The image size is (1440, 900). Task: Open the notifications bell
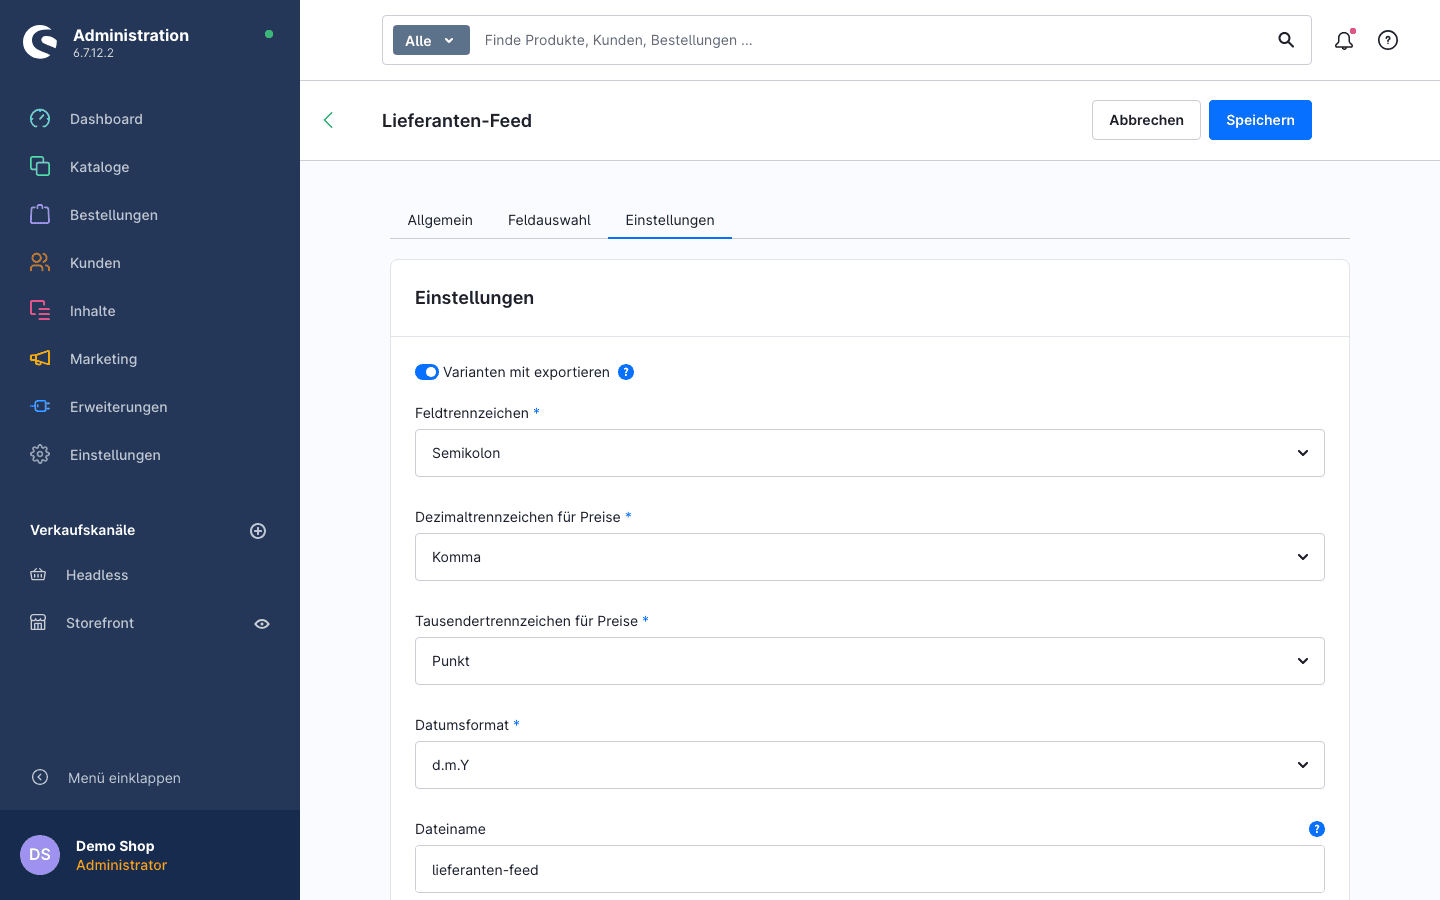click(x=1344, y=40)
